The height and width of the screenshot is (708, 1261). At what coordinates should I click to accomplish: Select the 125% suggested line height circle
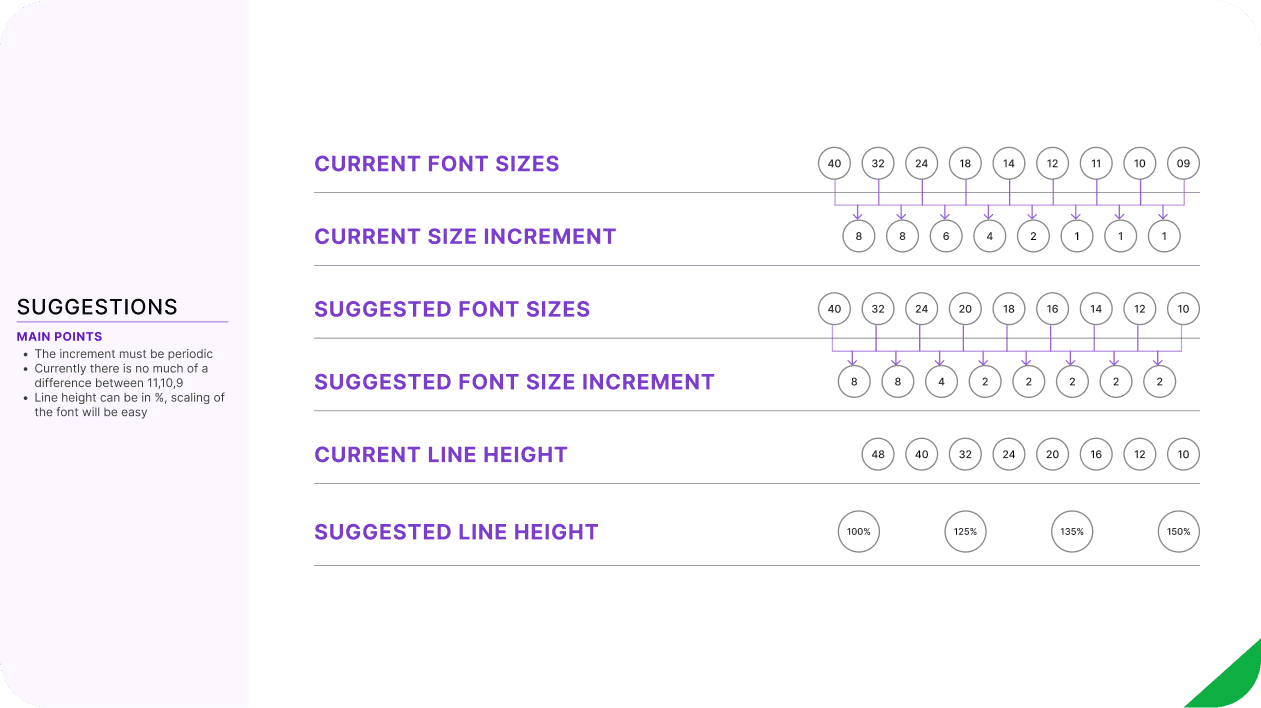965,532
